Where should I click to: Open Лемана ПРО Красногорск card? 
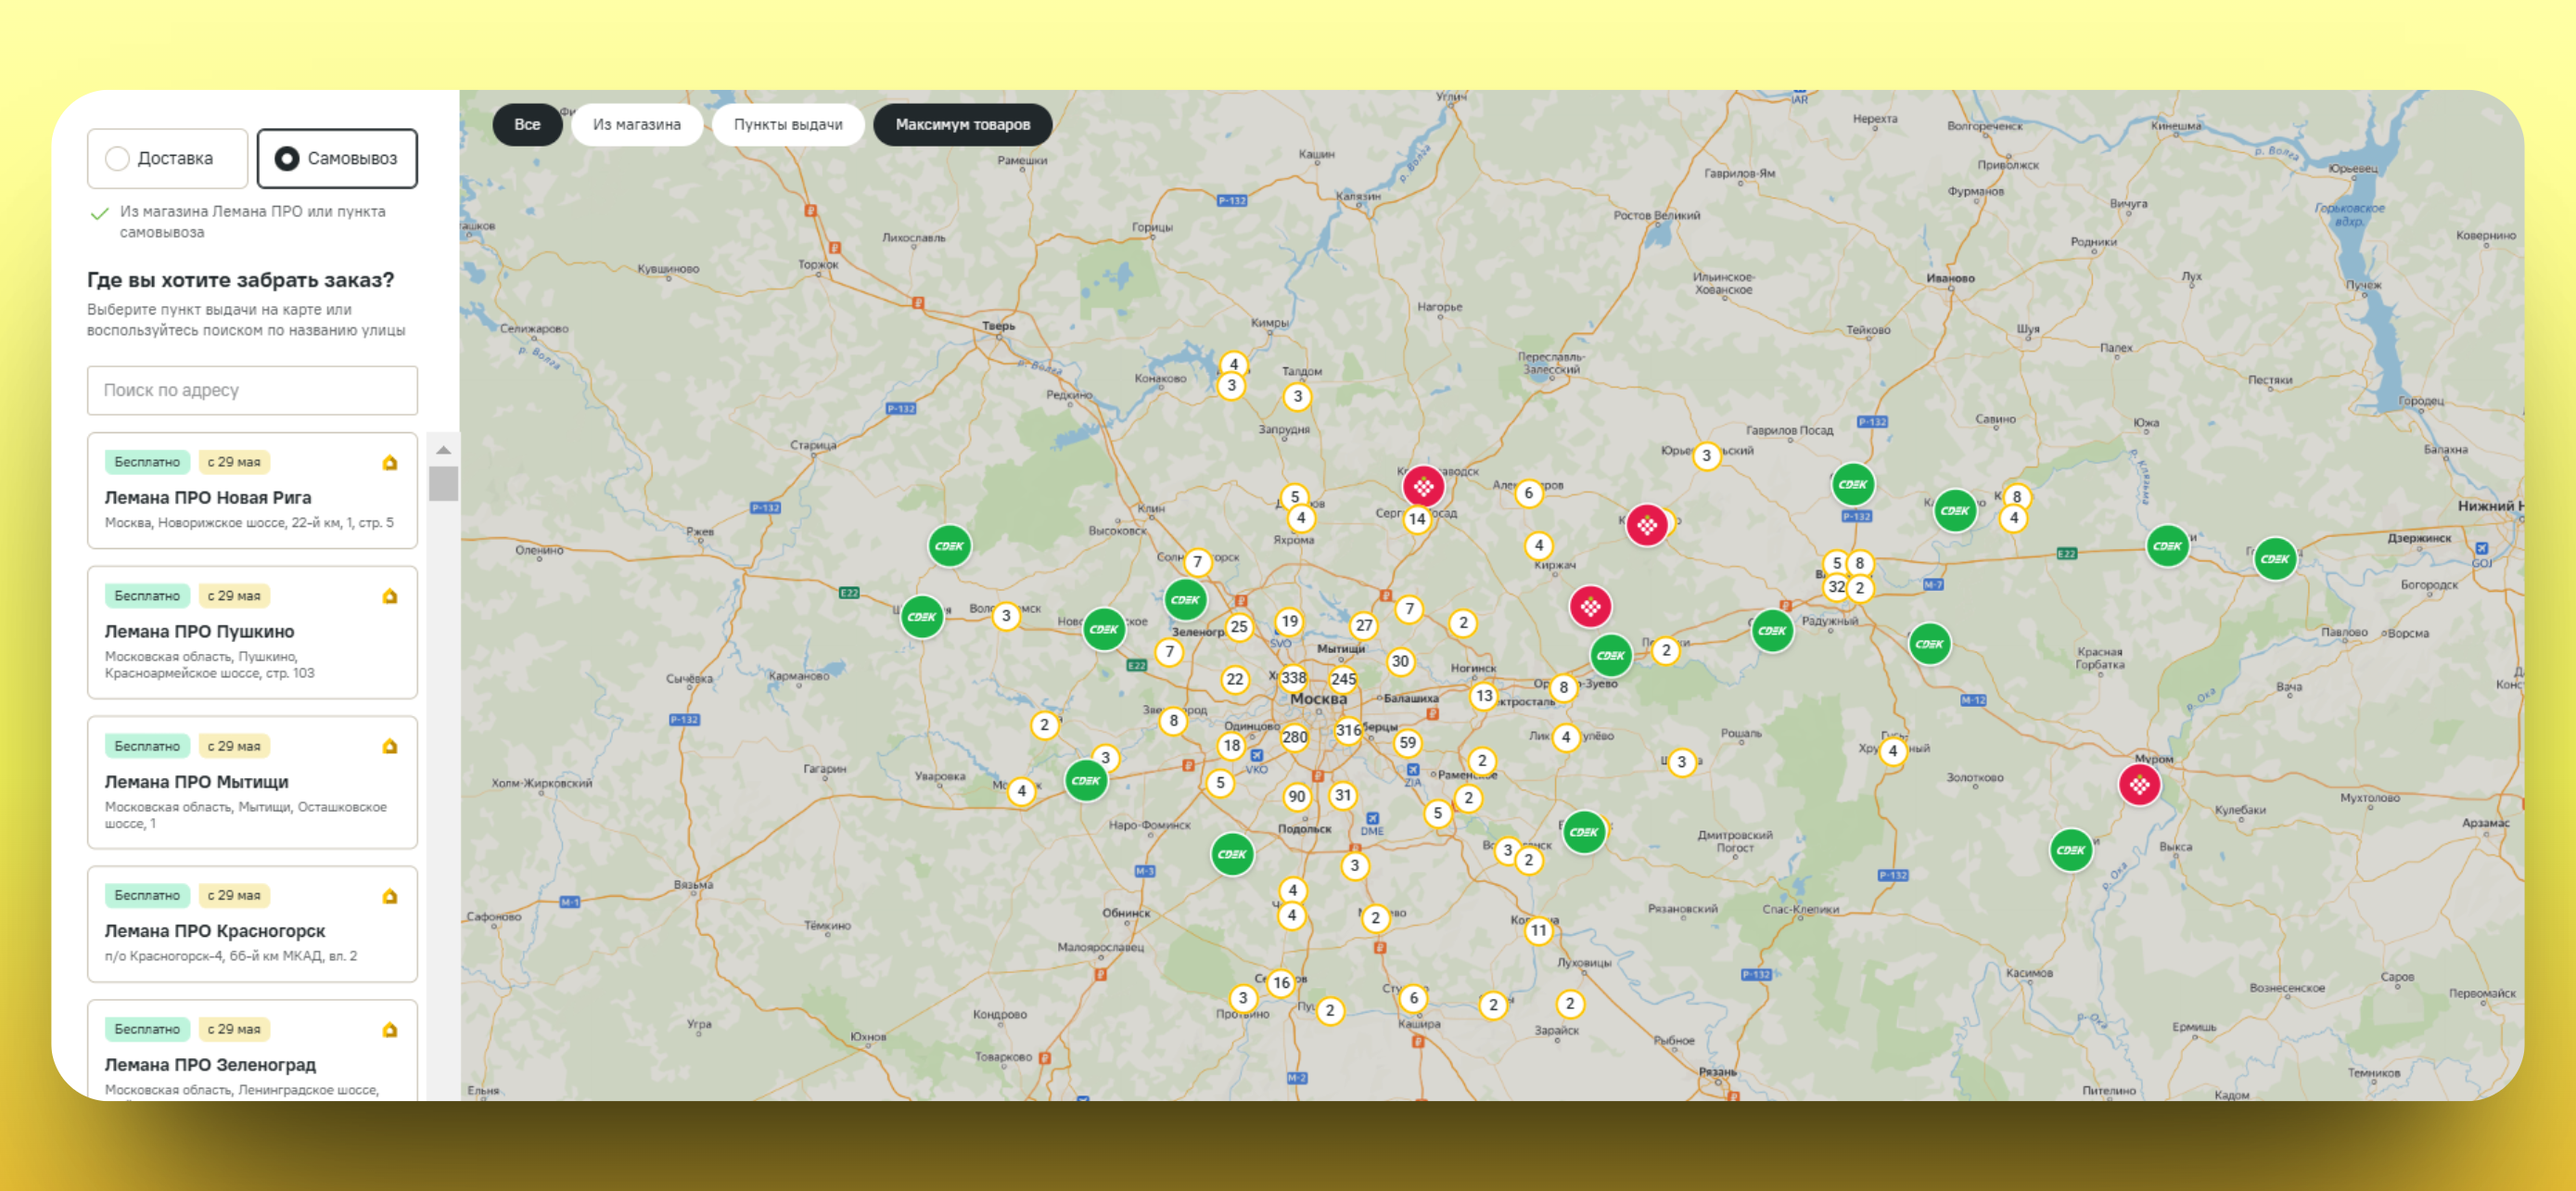(252, 924)
